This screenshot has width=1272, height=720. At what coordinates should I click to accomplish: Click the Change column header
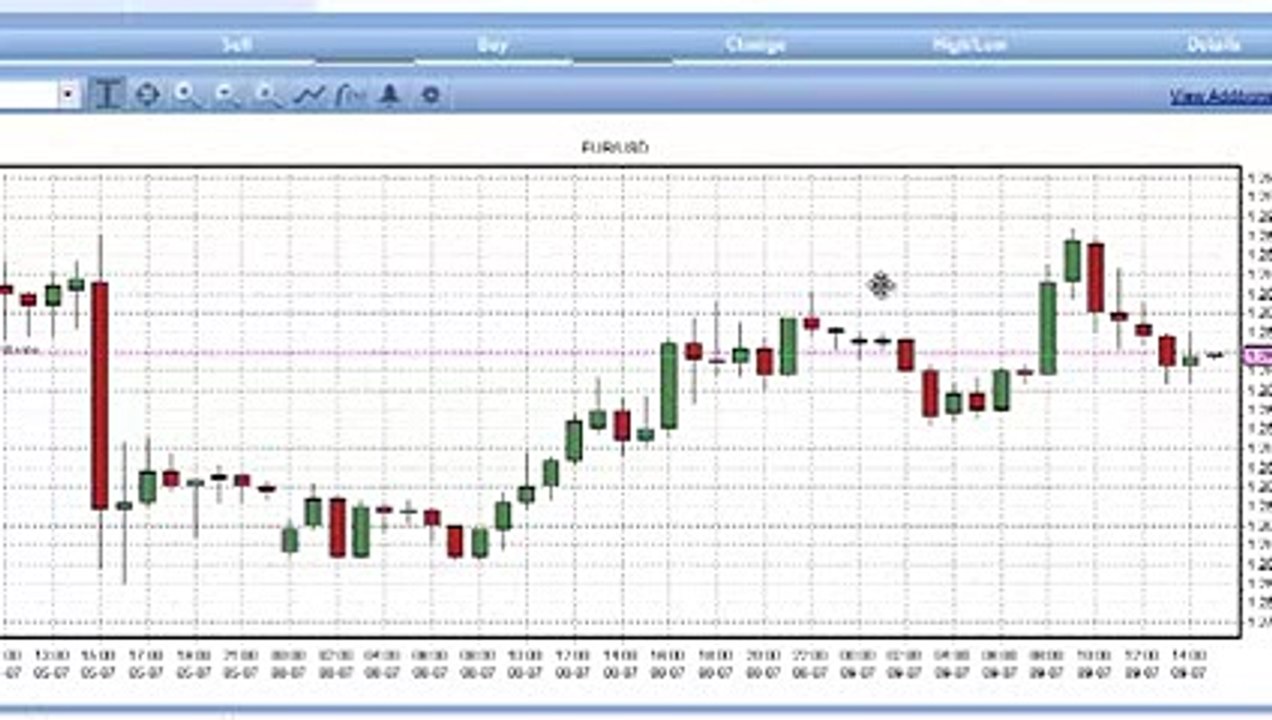pos(755,44)
